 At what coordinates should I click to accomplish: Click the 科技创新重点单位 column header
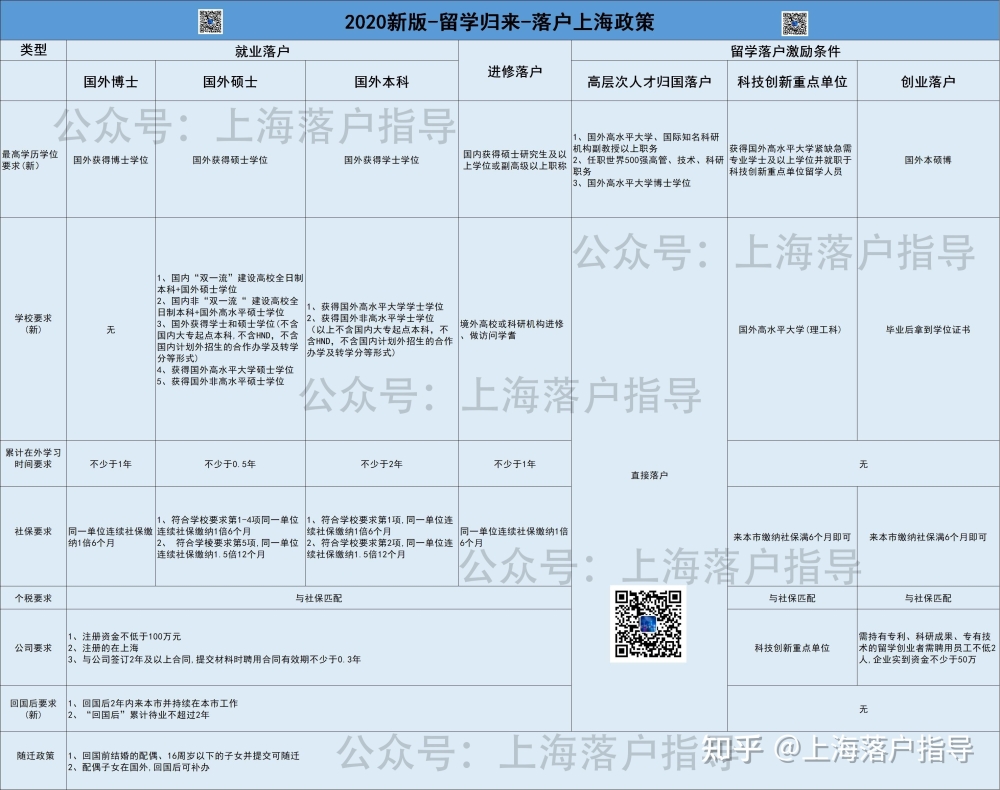pos(792,81)
